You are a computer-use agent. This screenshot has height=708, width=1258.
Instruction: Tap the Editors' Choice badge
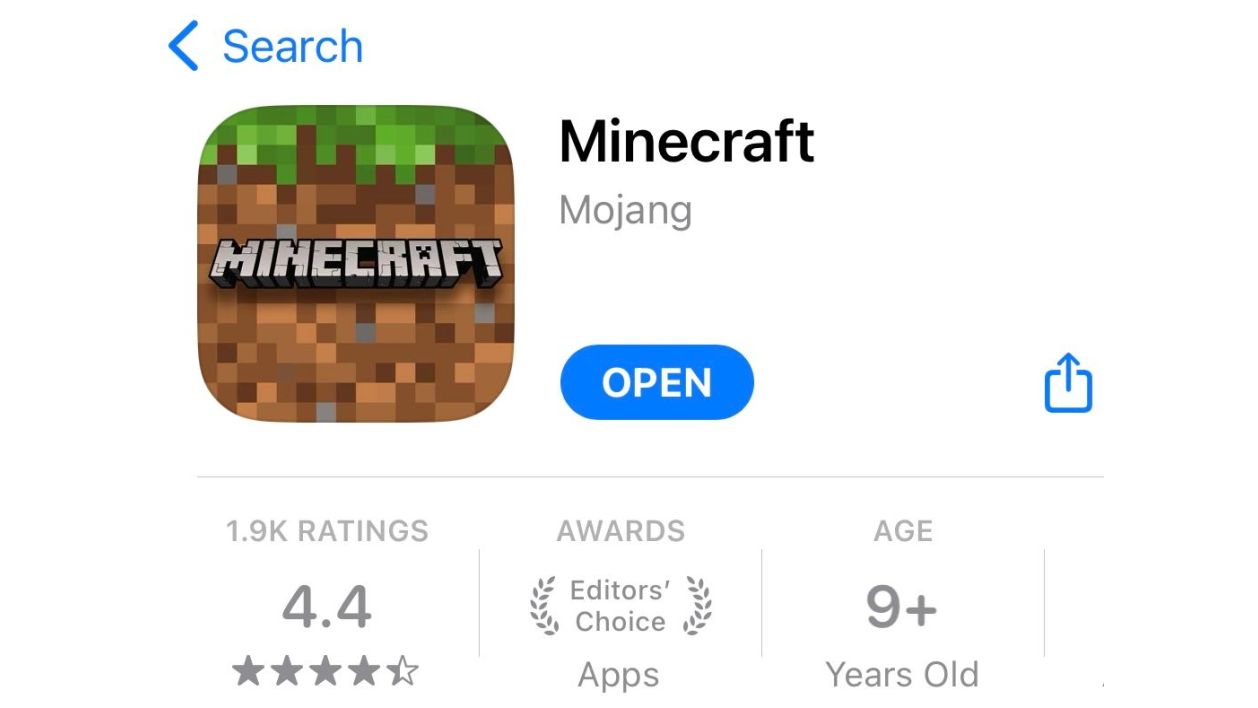click(620, 606)
